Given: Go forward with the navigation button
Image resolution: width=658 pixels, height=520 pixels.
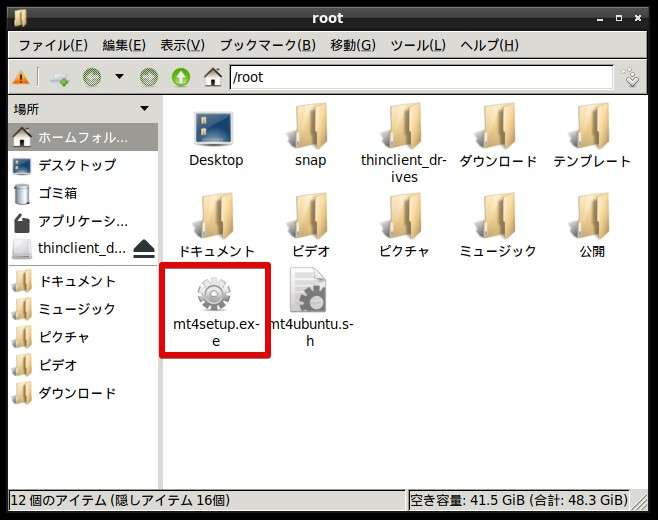Looking at the screenshot, I should point(149,78).
